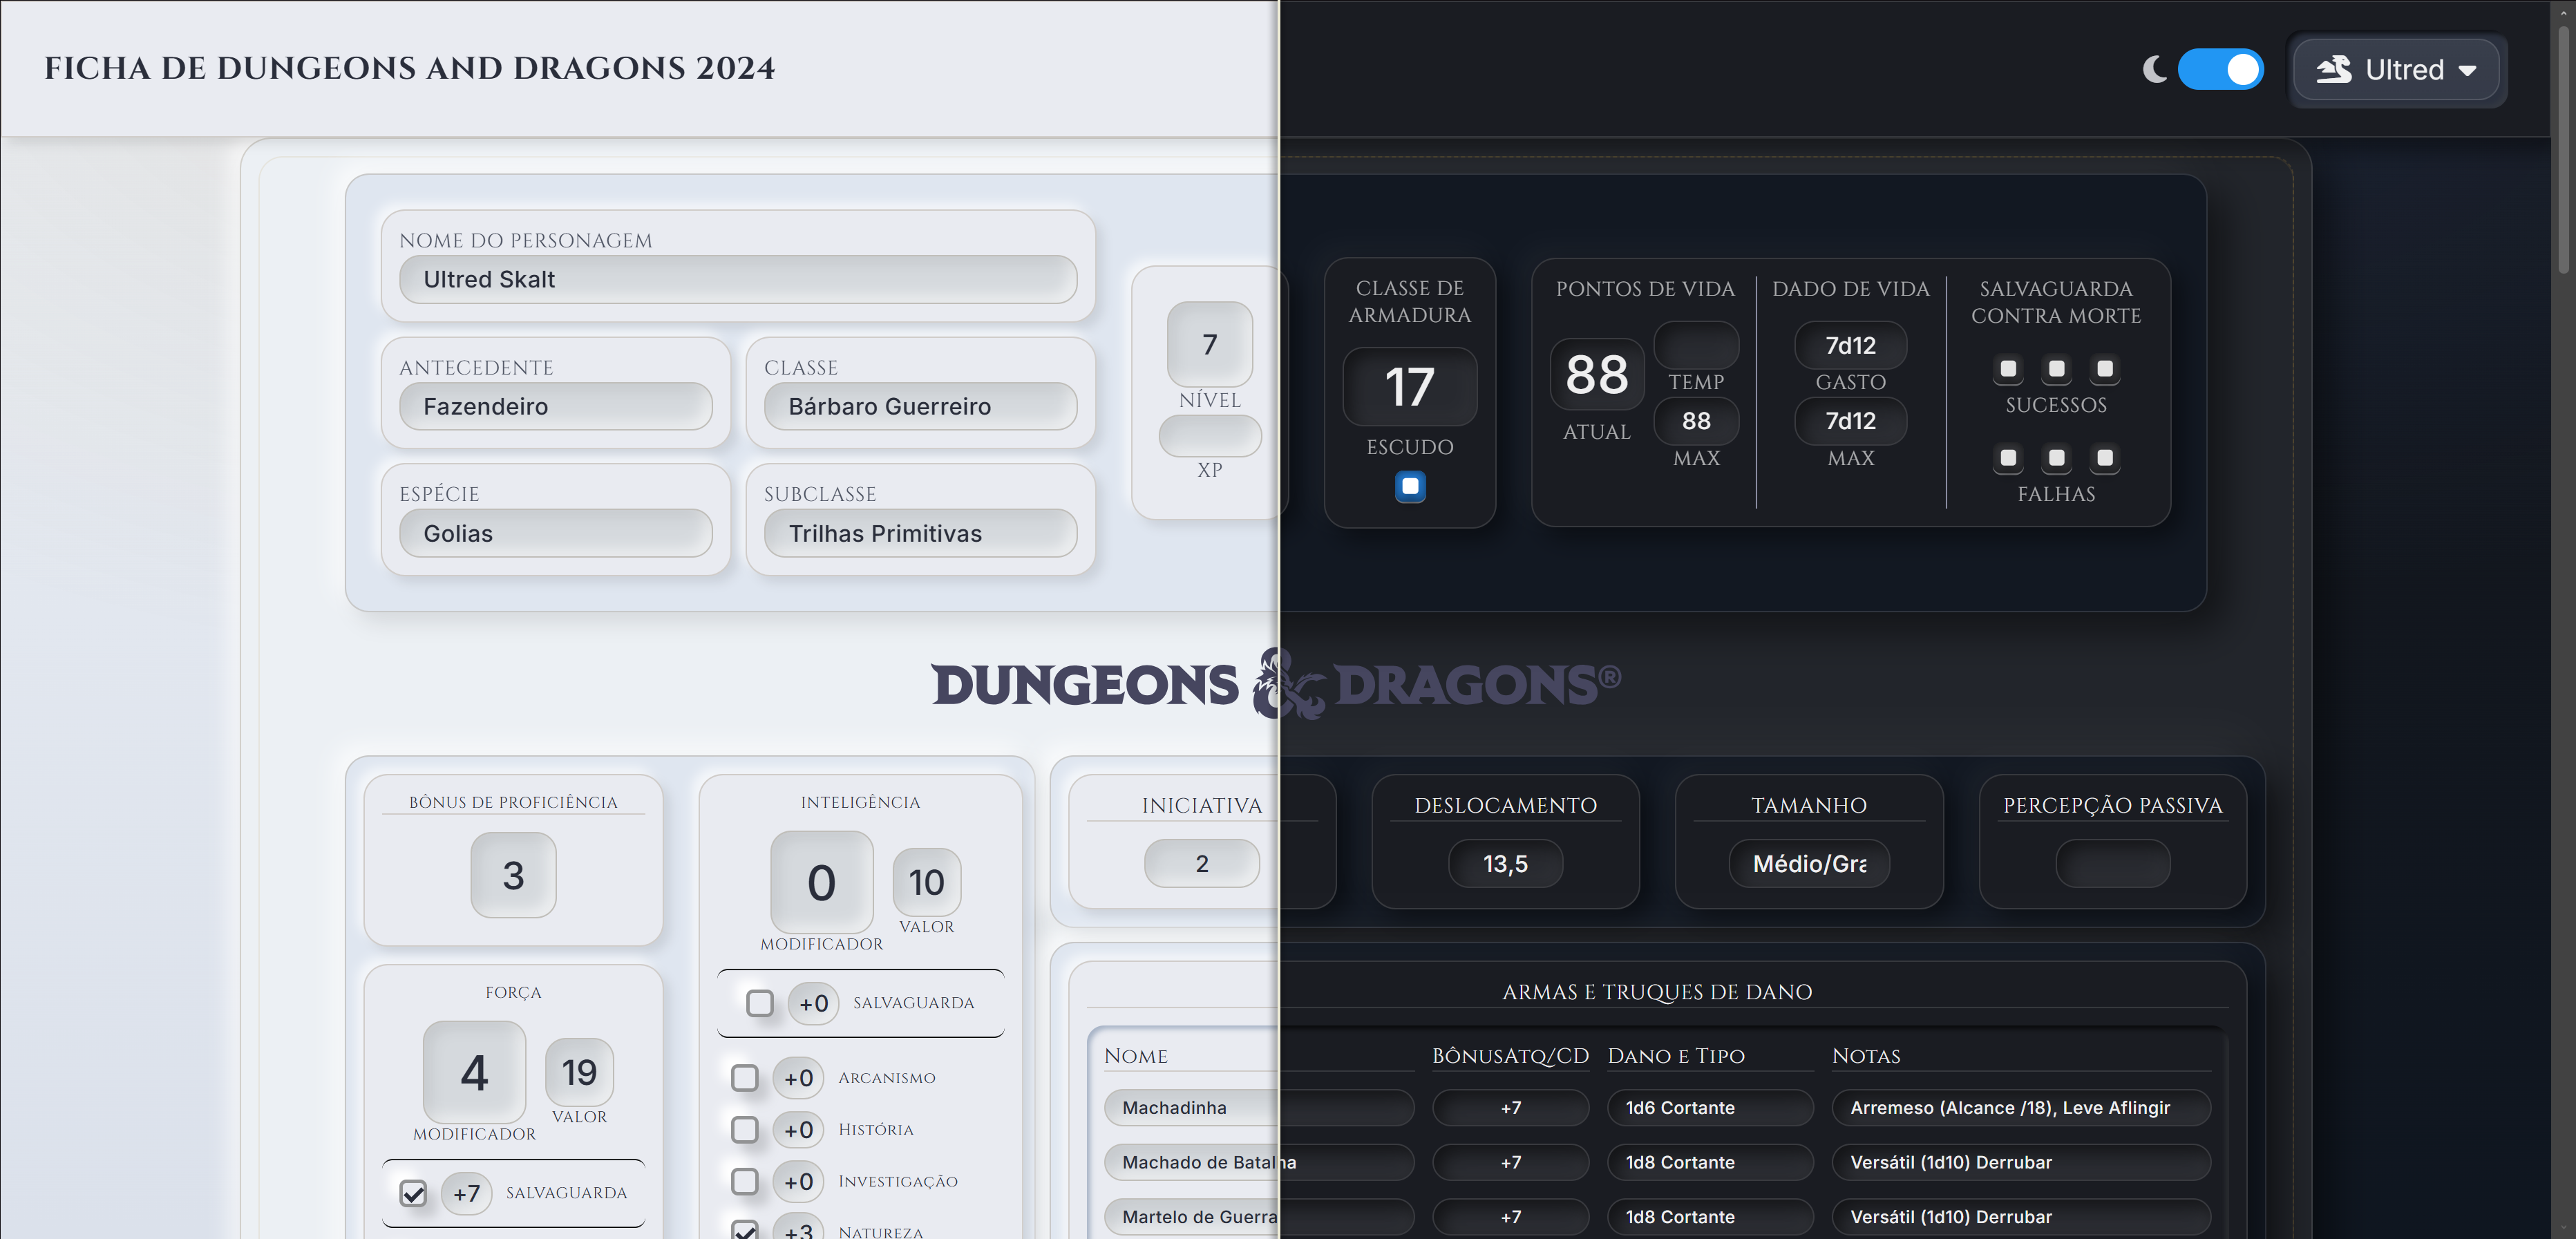The height and width of the screenshot is (1239, 2576).
Task: Click the page vertical scrollbar
Action: coord(2563,150)
